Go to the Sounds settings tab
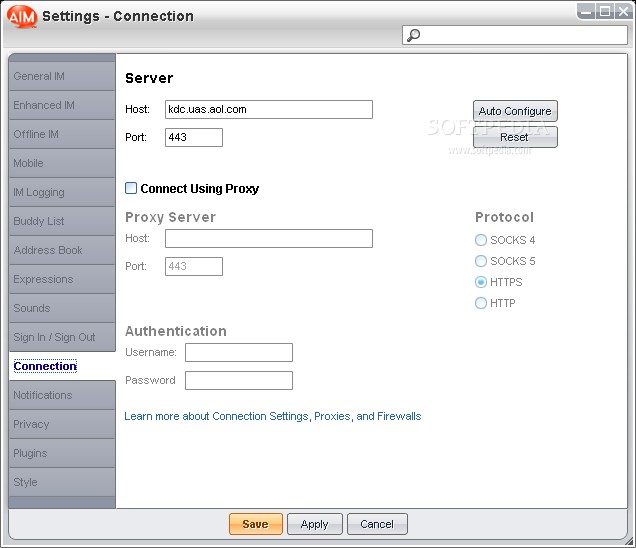The image size is (636, 548). click(62, 308)
